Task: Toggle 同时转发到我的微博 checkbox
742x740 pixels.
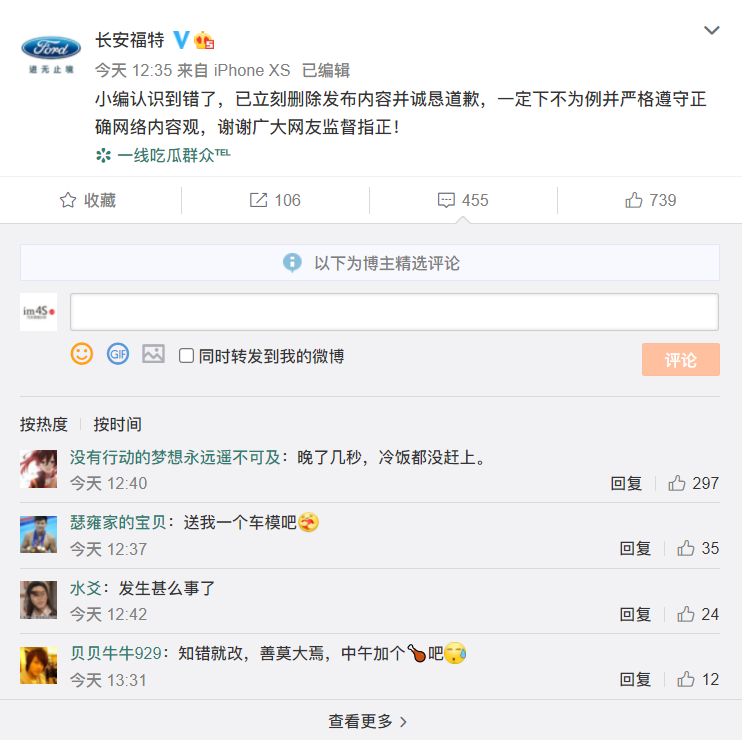Action: 186,356
